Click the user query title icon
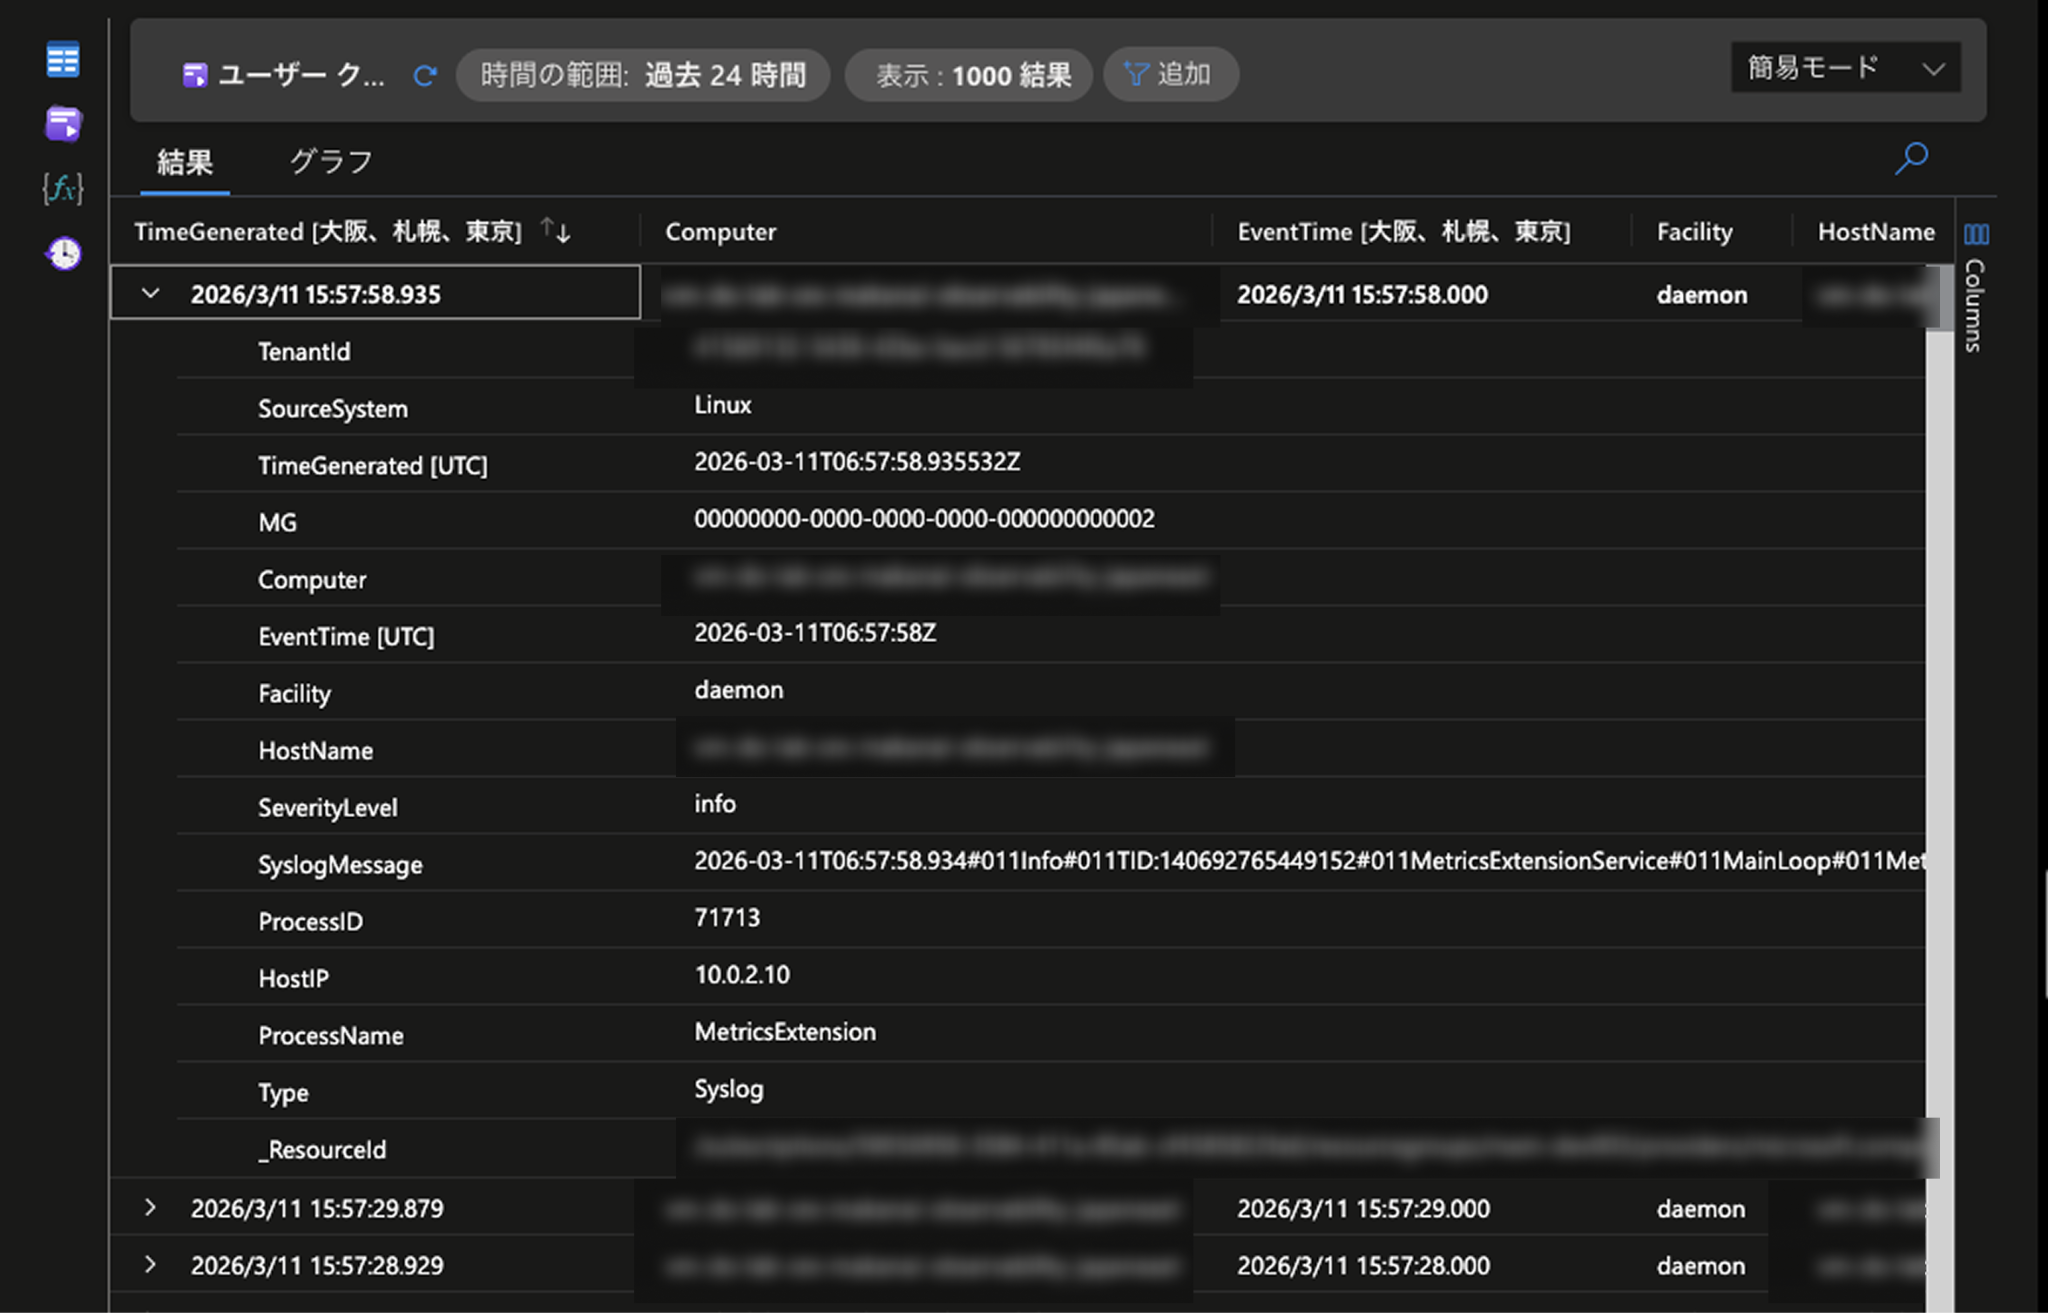Screen dimensions: 2048x1313 pos(195,76)
